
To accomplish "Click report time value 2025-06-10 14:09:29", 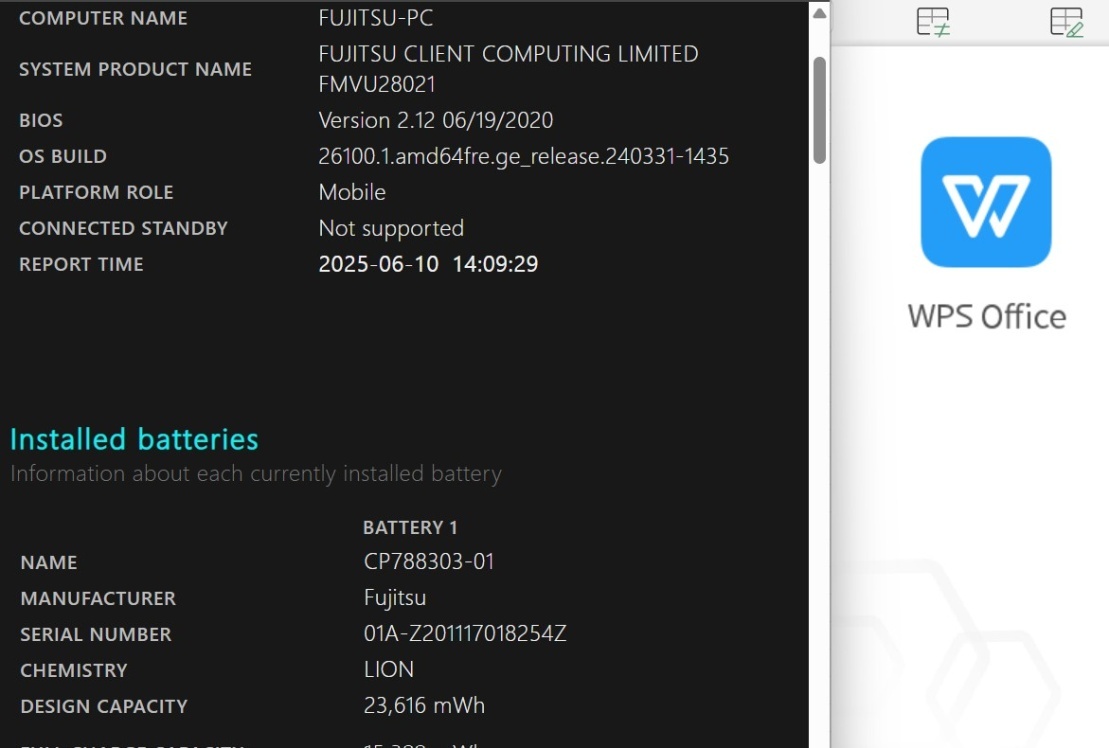I will [x=428, y=264].
